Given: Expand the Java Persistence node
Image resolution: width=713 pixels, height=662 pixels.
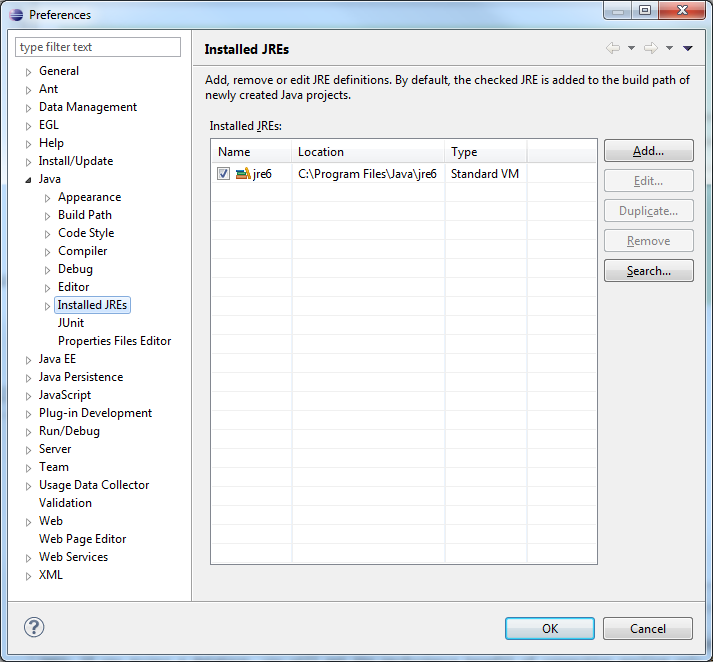Looking at the screenshot, I should pyautogui.click(x=28, y=378).
